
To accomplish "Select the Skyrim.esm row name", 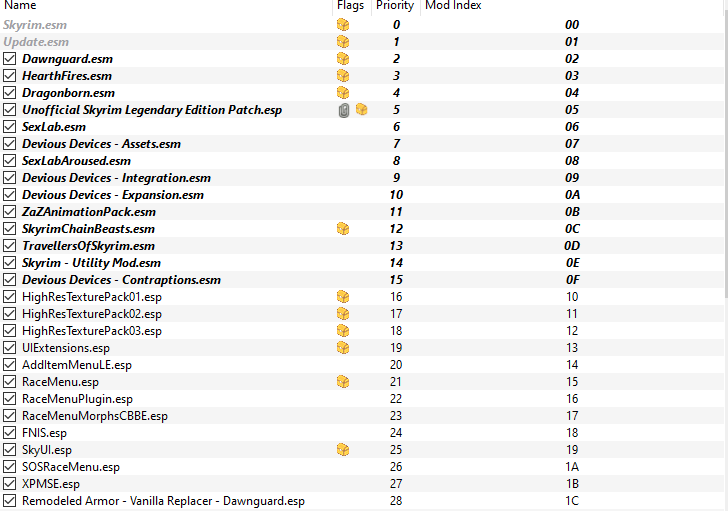I will pyautogui.click(x=35, y=25).
